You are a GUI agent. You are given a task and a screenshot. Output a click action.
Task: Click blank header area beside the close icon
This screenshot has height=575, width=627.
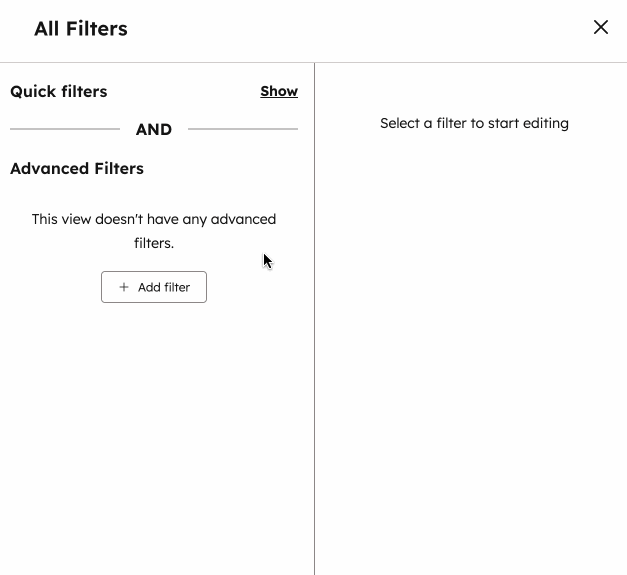[400, 29]
